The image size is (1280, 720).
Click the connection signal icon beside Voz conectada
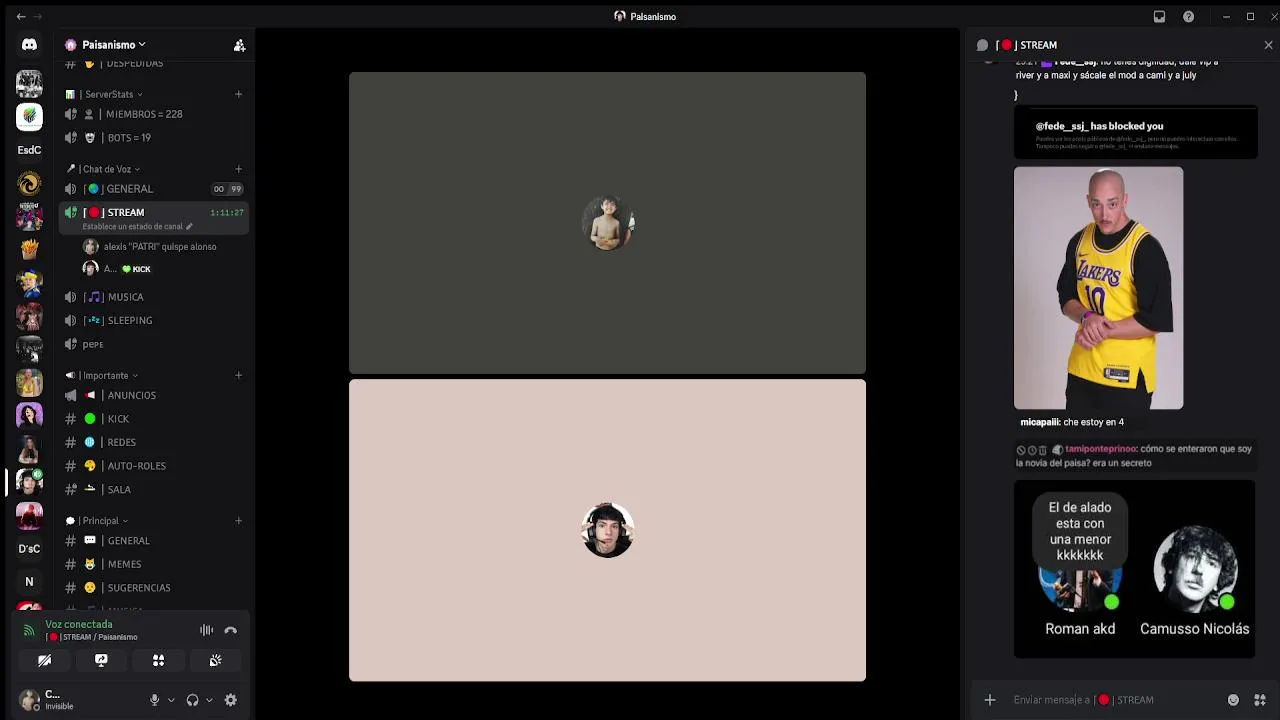pos(29,630)
